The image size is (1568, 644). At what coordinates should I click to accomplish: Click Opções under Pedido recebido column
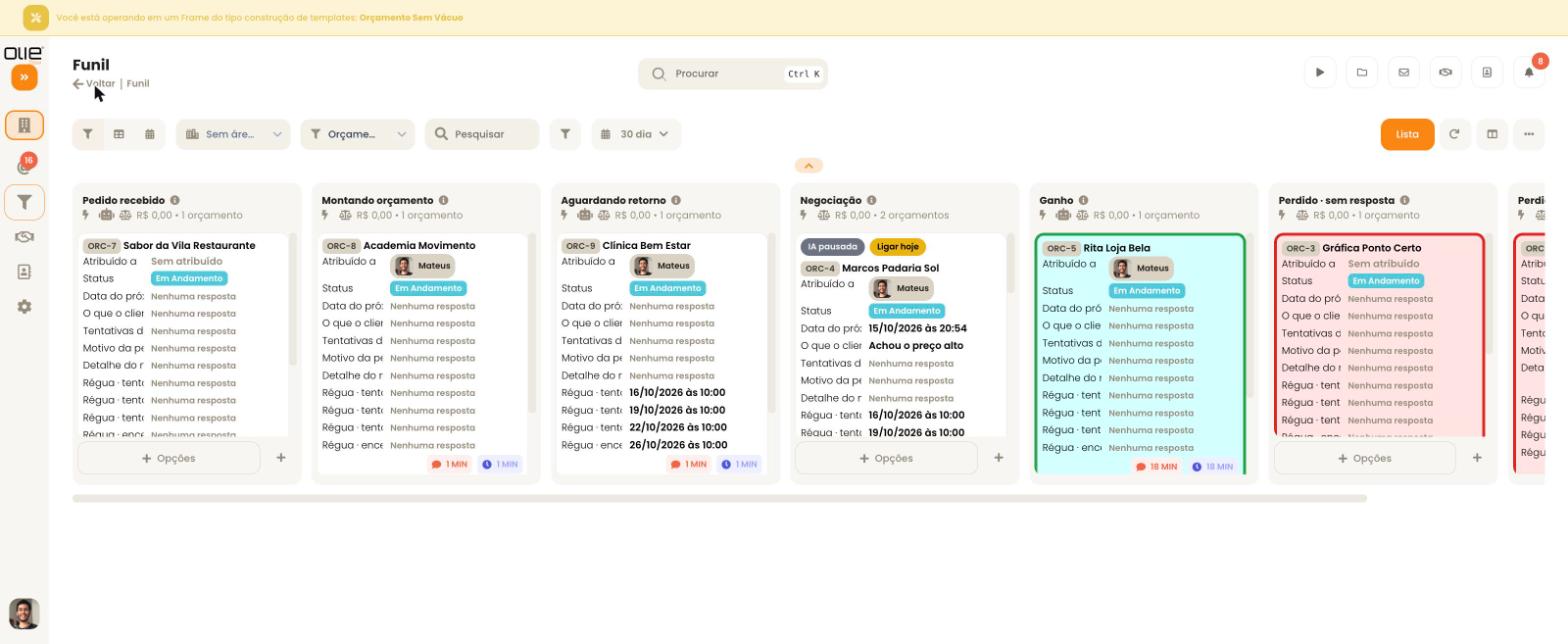click(x=169, y=458)
